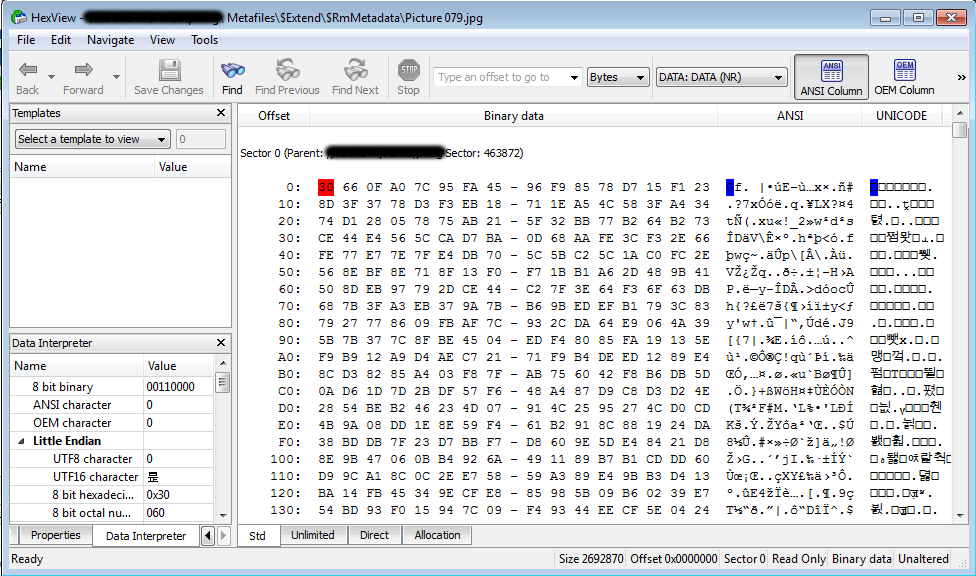976x576 pixels.
Task: Open the Navigate menu
Action: click(x=111, y=40)
